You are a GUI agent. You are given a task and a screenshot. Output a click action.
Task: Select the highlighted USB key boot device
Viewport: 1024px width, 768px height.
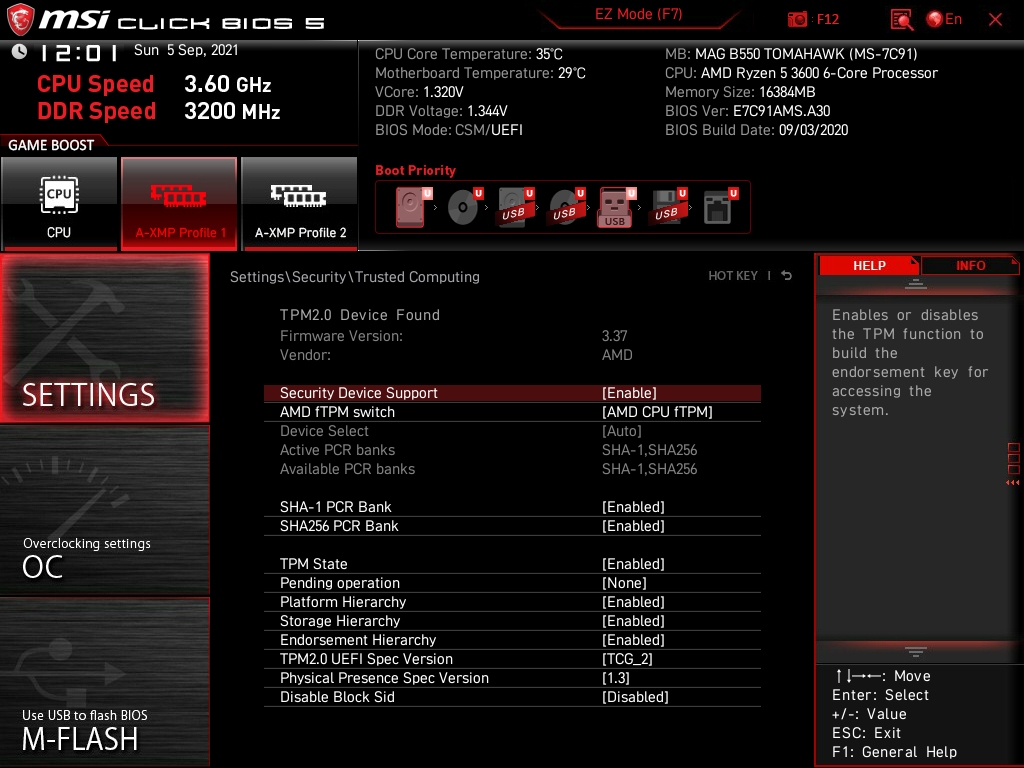(616, 207)
